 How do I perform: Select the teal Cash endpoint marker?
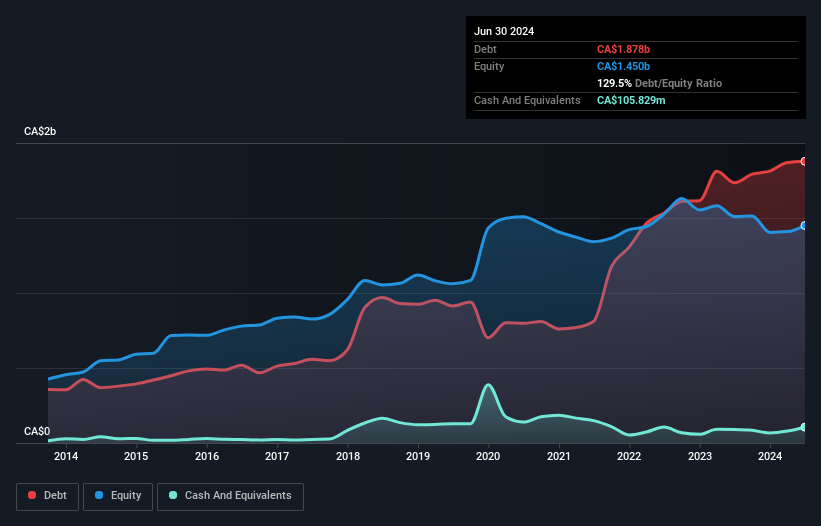[804, 427]
